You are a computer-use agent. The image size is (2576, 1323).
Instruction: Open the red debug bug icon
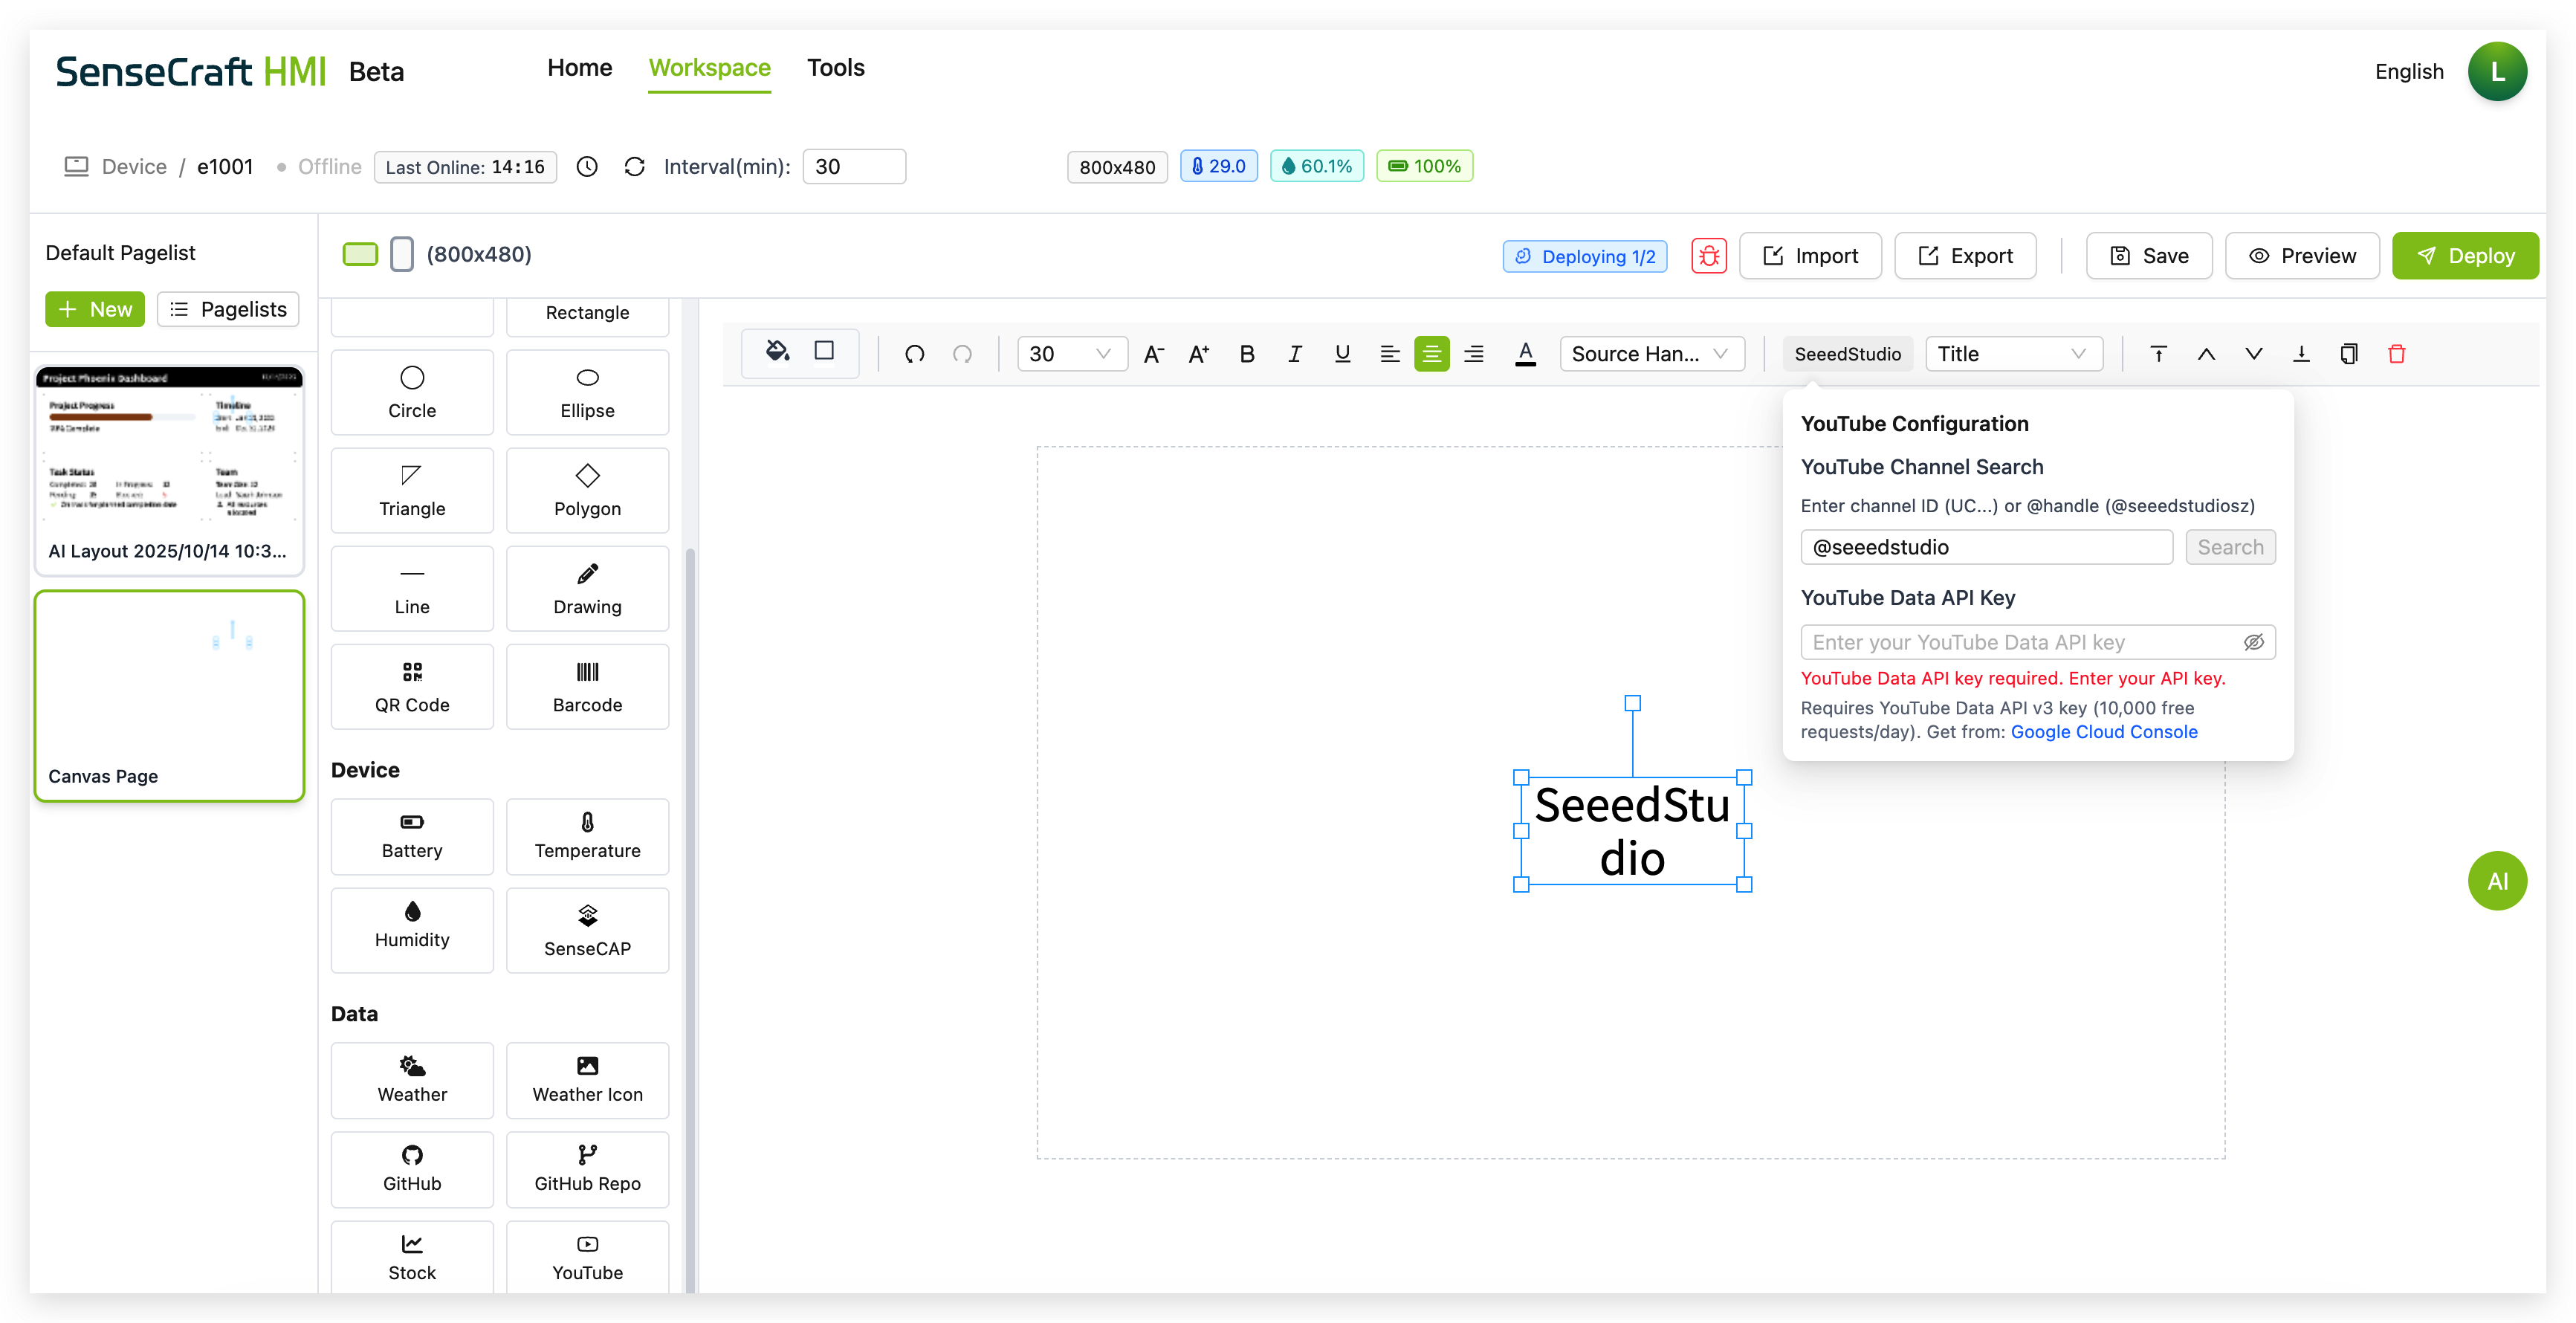click(1709, 256)
